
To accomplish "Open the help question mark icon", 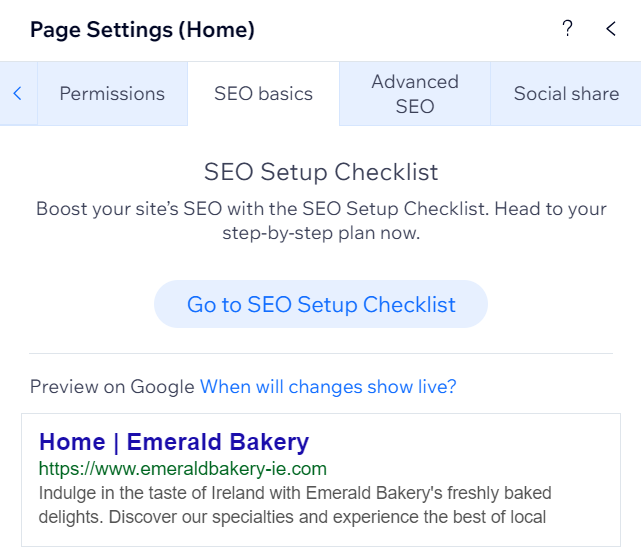I will 567,29.
